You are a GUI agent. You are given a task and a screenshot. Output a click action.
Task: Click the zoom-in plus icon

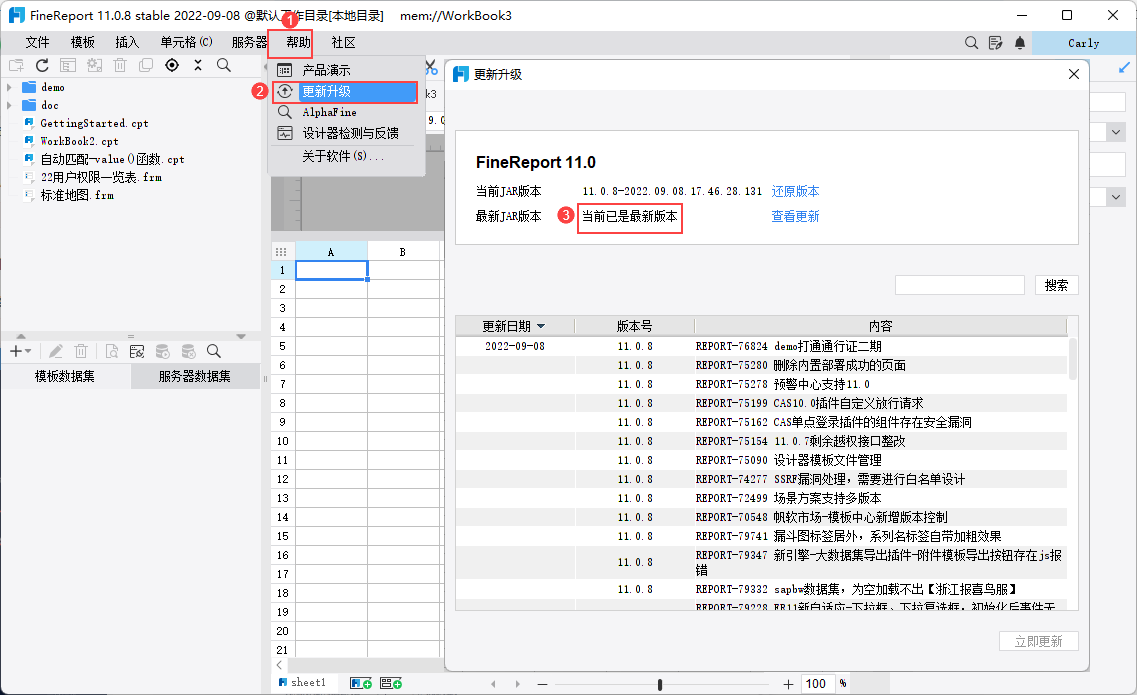[788, 684]
